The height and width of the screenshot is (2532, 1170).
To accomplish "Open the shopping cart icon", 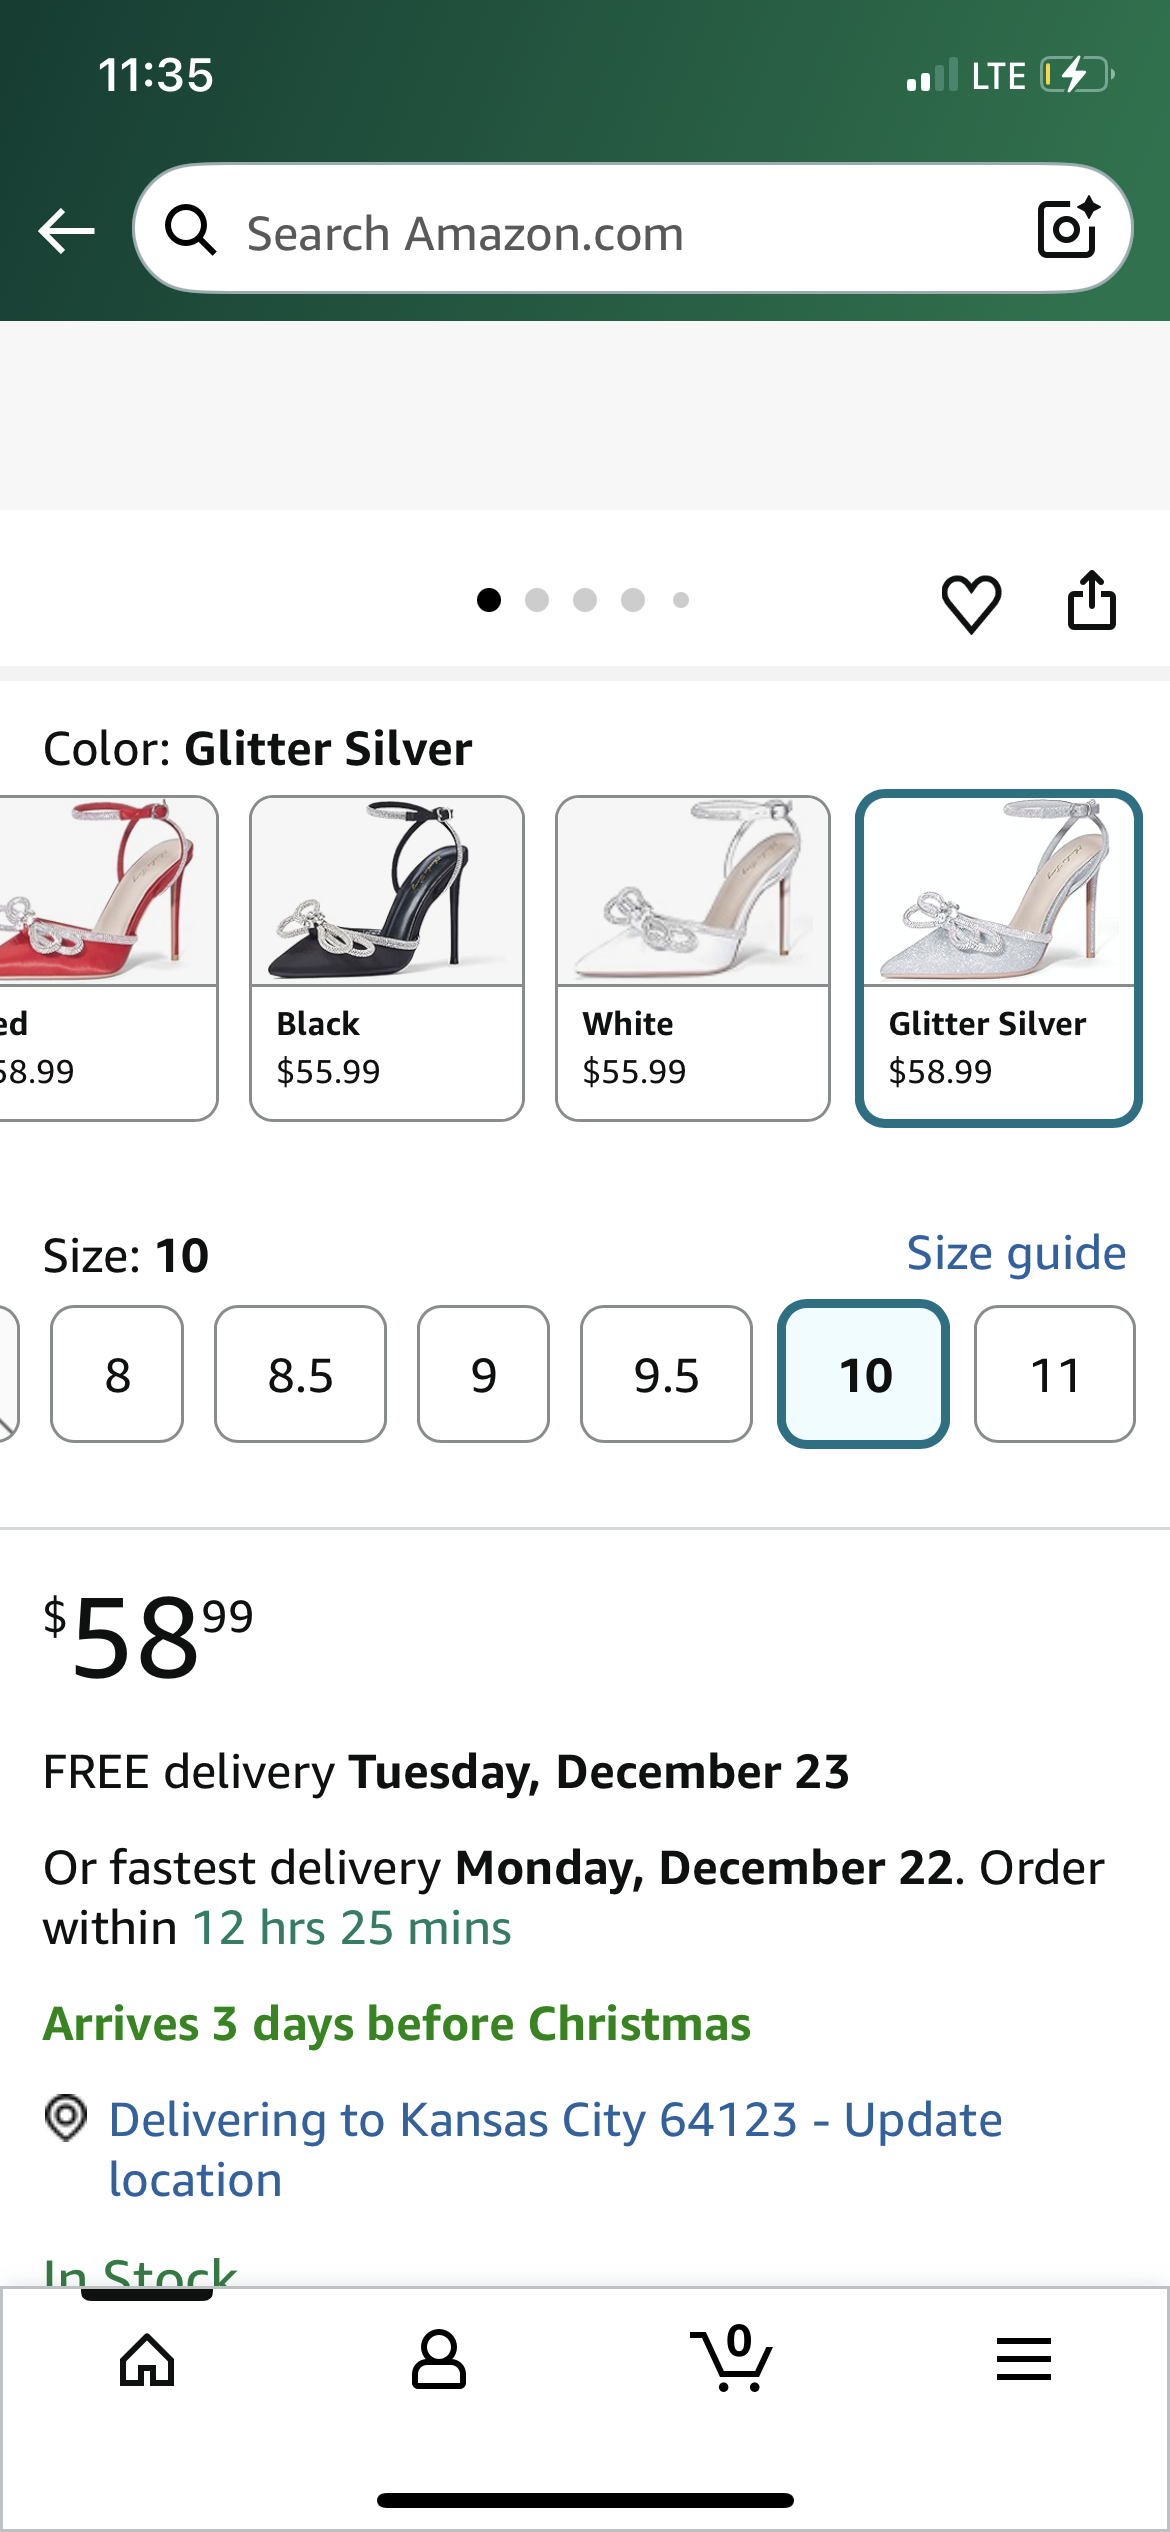I will (731, 2361).
